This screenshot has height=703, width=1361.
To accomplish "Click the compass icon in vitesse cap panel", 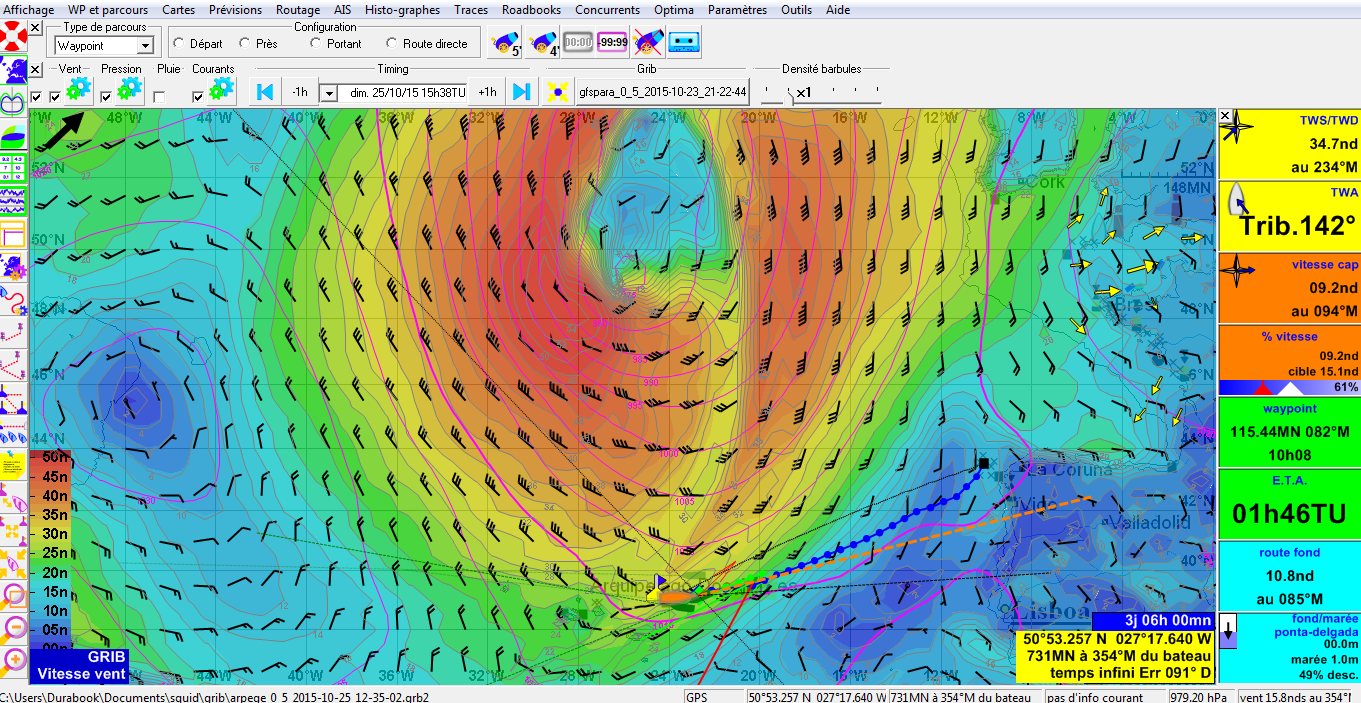I will [1238, 271].
